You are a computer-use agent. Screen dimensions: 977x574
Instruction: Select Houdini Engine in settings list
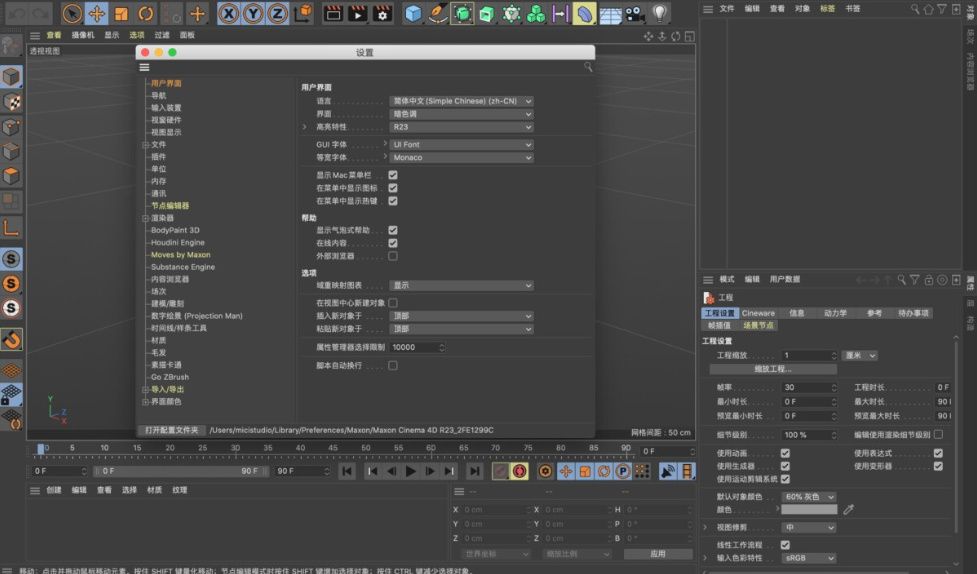(x=178, y=242)
